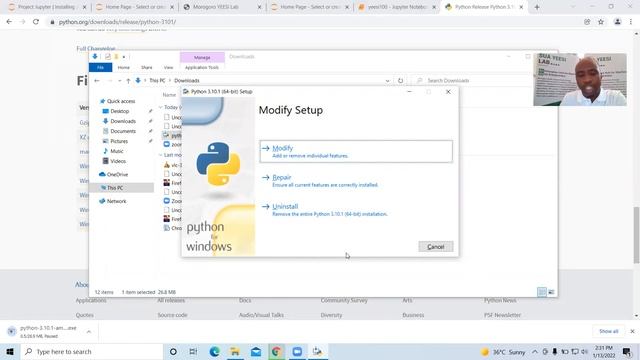640x360 pixels.
Task: Click the Chrome address bar URL
Action: (x=117, y=22)
